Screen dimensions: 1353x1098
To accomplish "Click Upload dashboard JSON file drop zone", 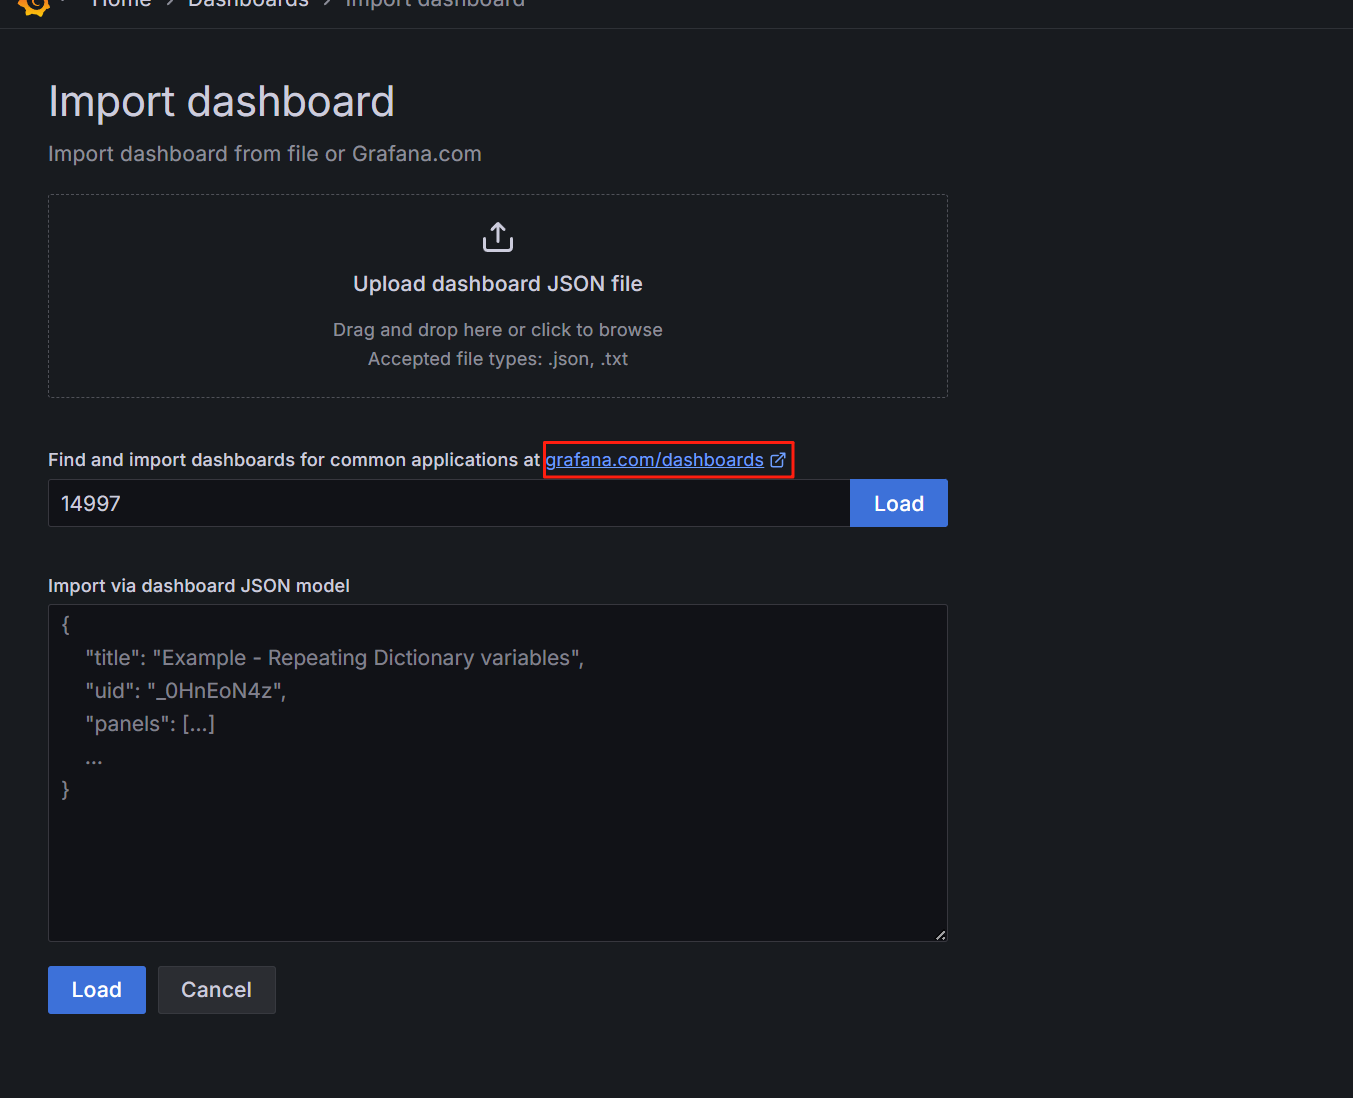I will [x=498, y=296].
